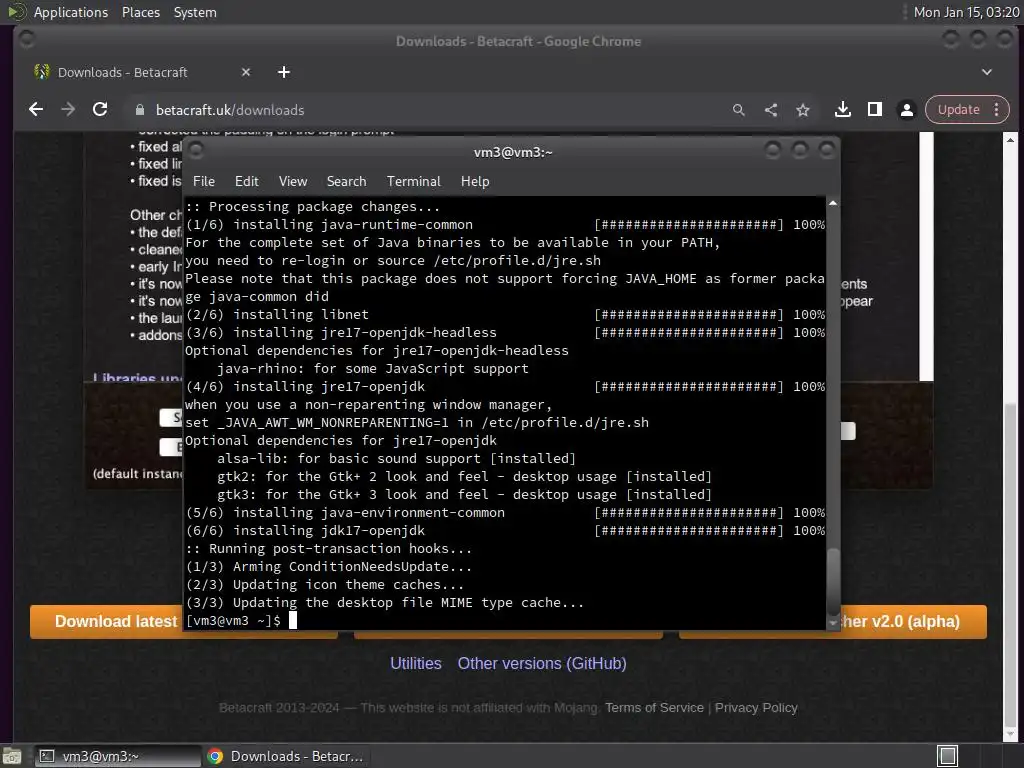1024x768 pixels.
Task: Open the search magnifier in address bar
Action: [739, 110]
